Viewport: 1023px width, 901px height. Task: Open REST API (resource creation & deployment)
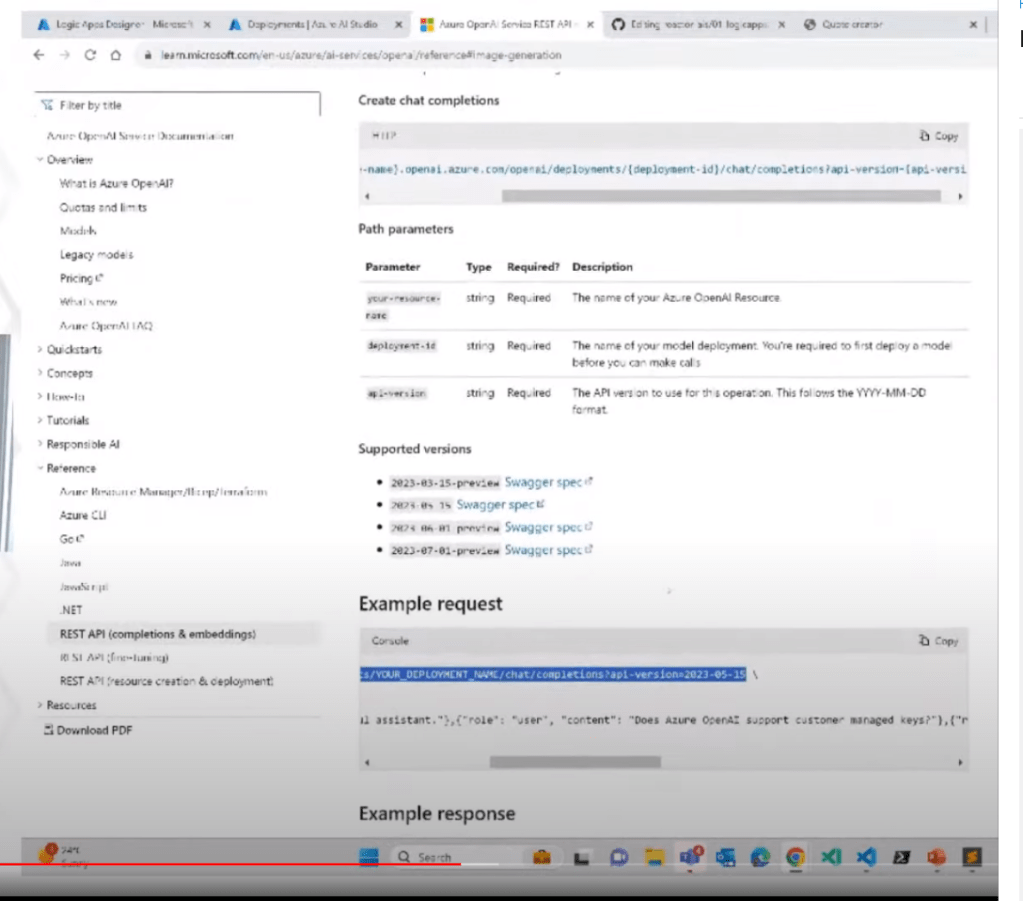click(166, 681)
